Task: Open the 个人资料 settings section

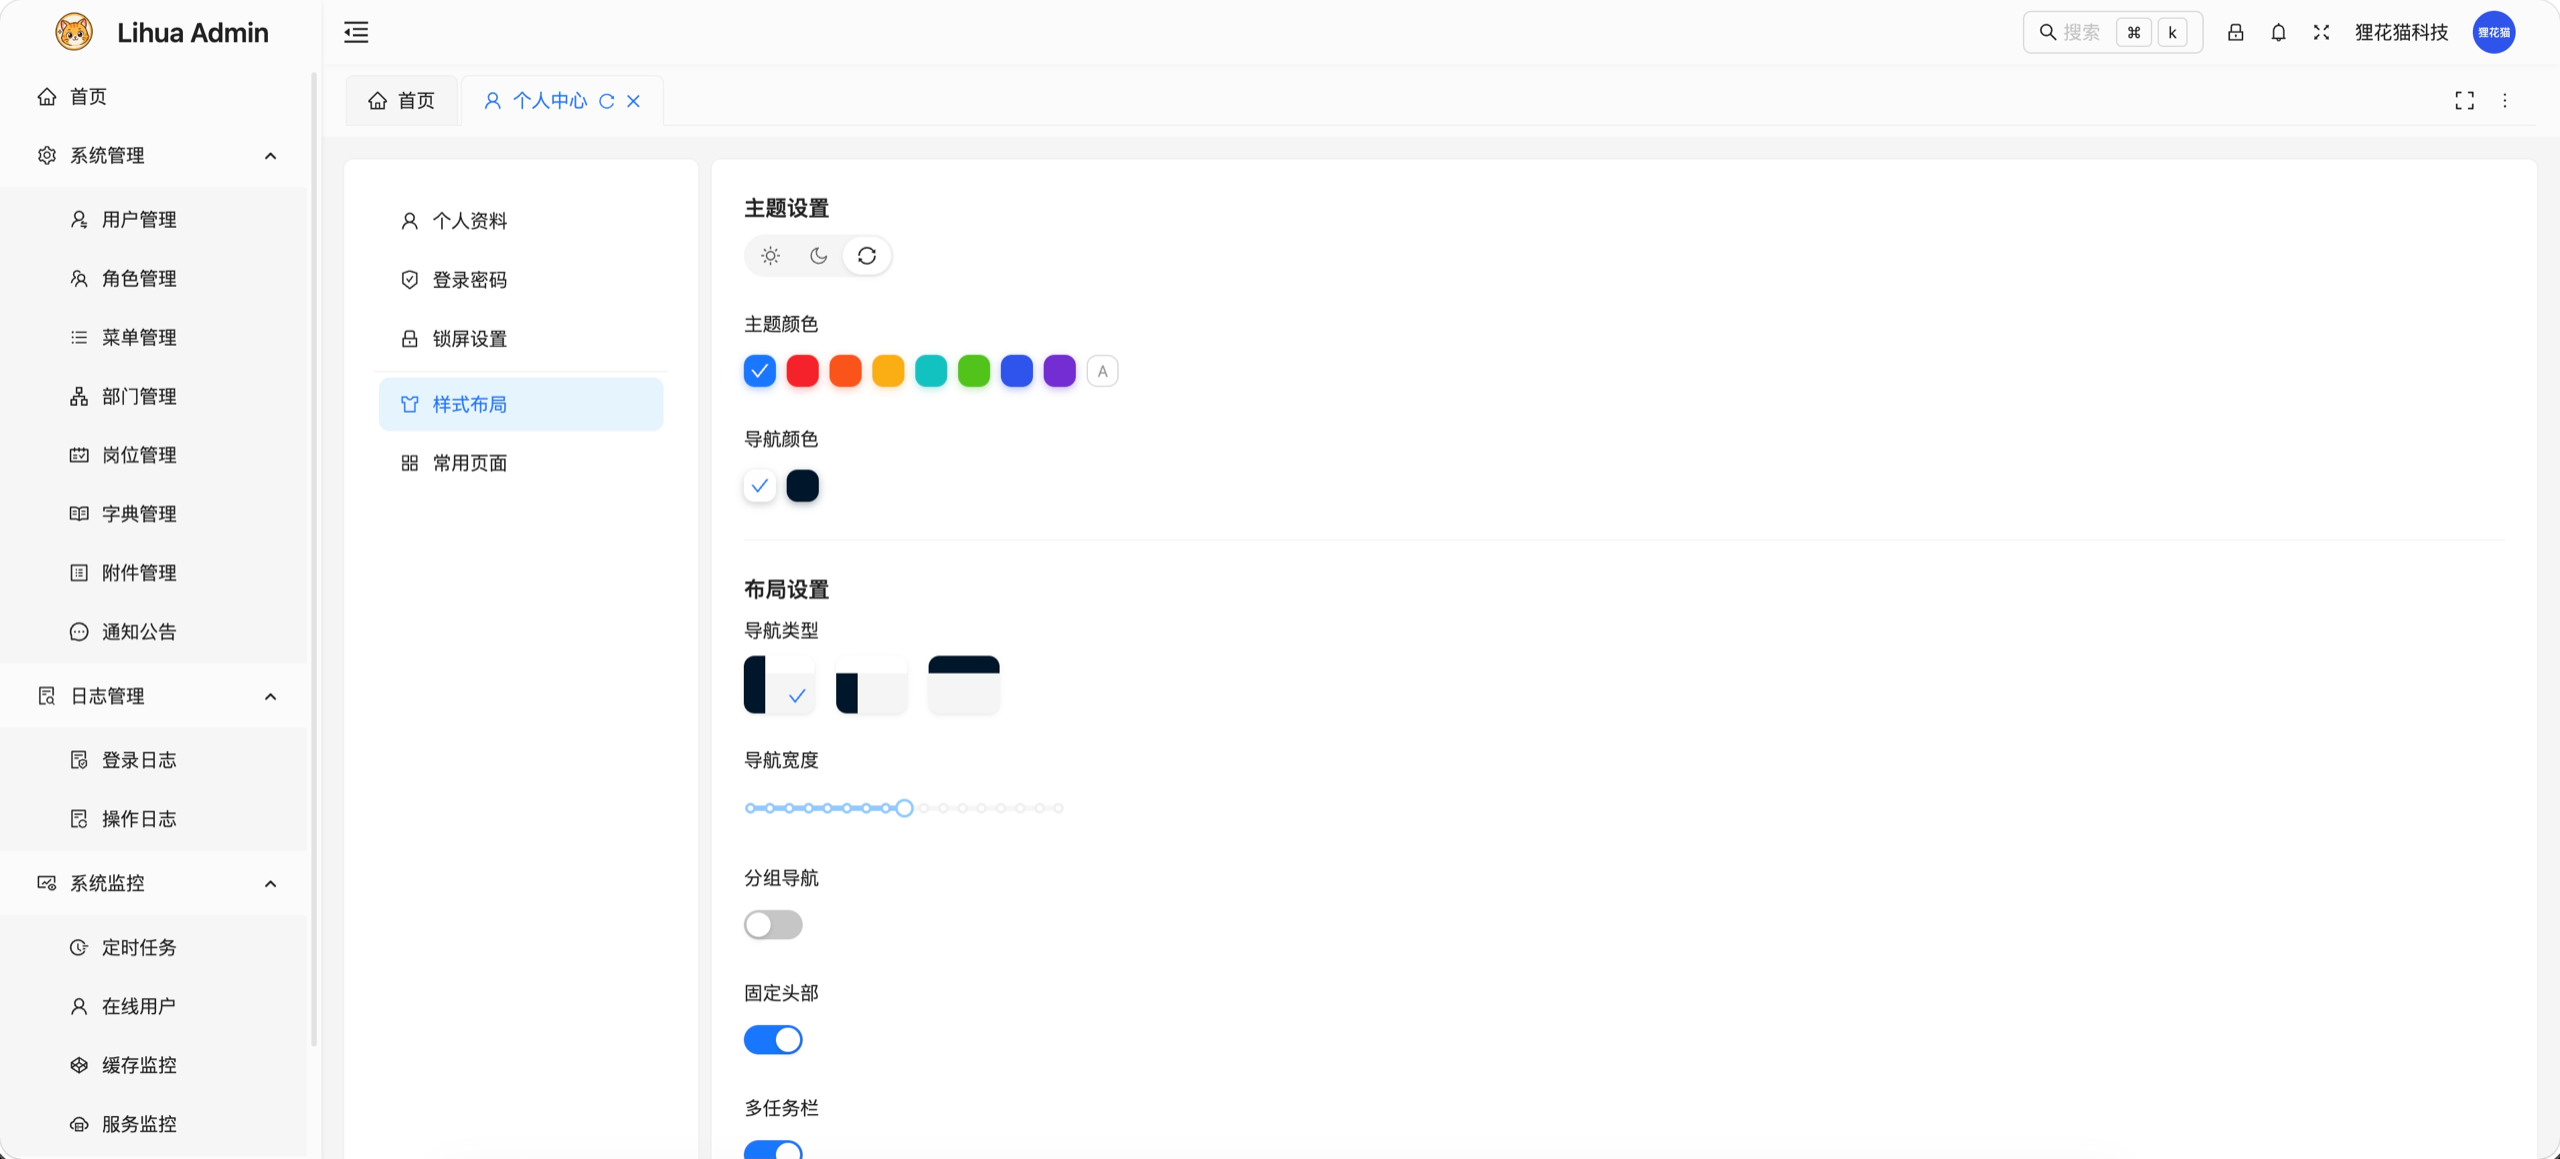Action: 521,221
